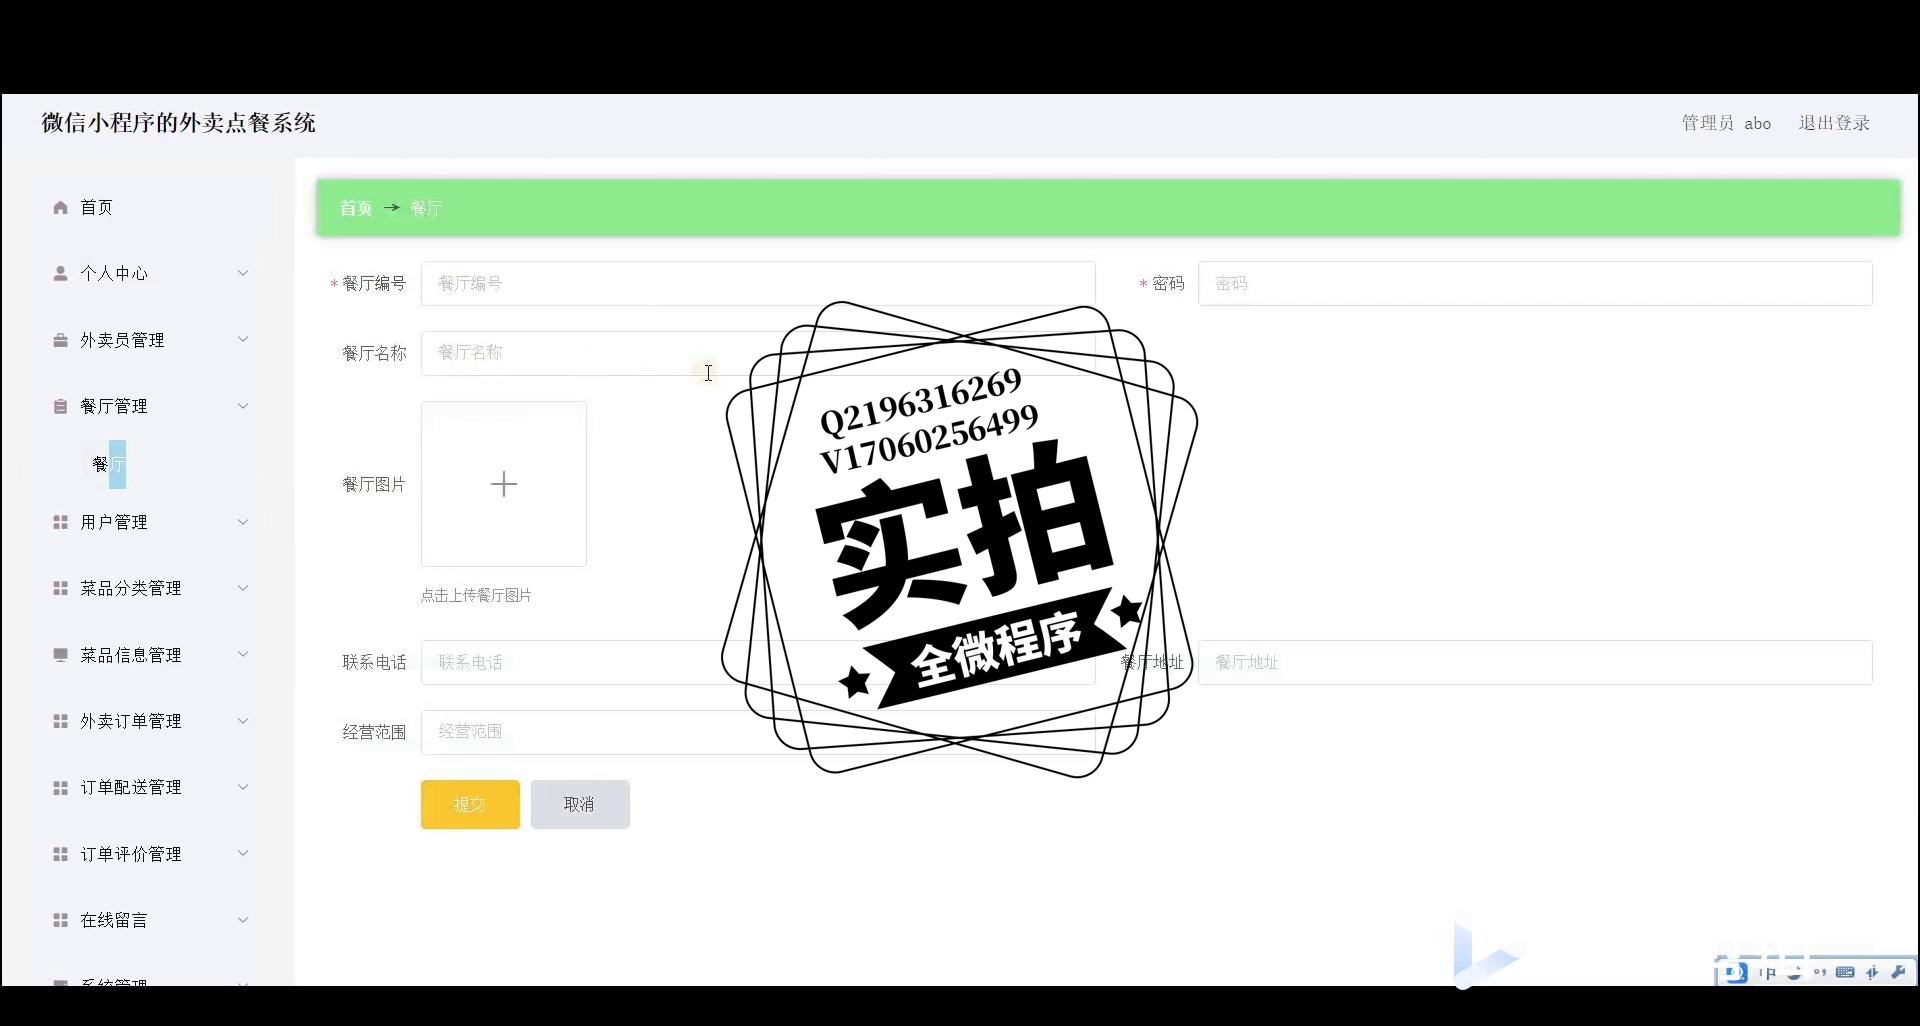
Task: Click the monitor icon beside 菜品信息管理
Action: point(60,655)
